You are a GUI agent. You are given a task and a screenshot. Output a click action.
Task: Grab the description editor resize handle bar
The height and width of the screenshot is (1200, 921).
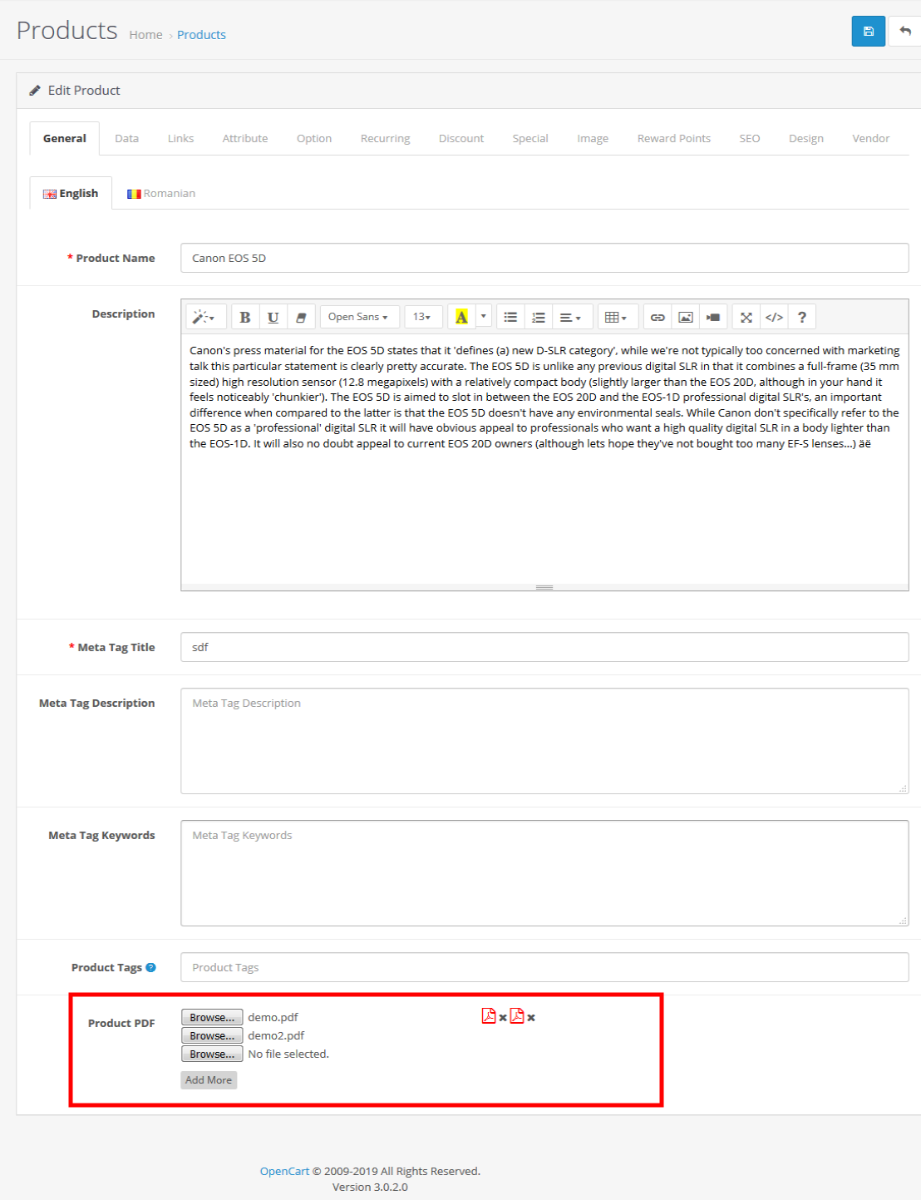coord(544,588)
